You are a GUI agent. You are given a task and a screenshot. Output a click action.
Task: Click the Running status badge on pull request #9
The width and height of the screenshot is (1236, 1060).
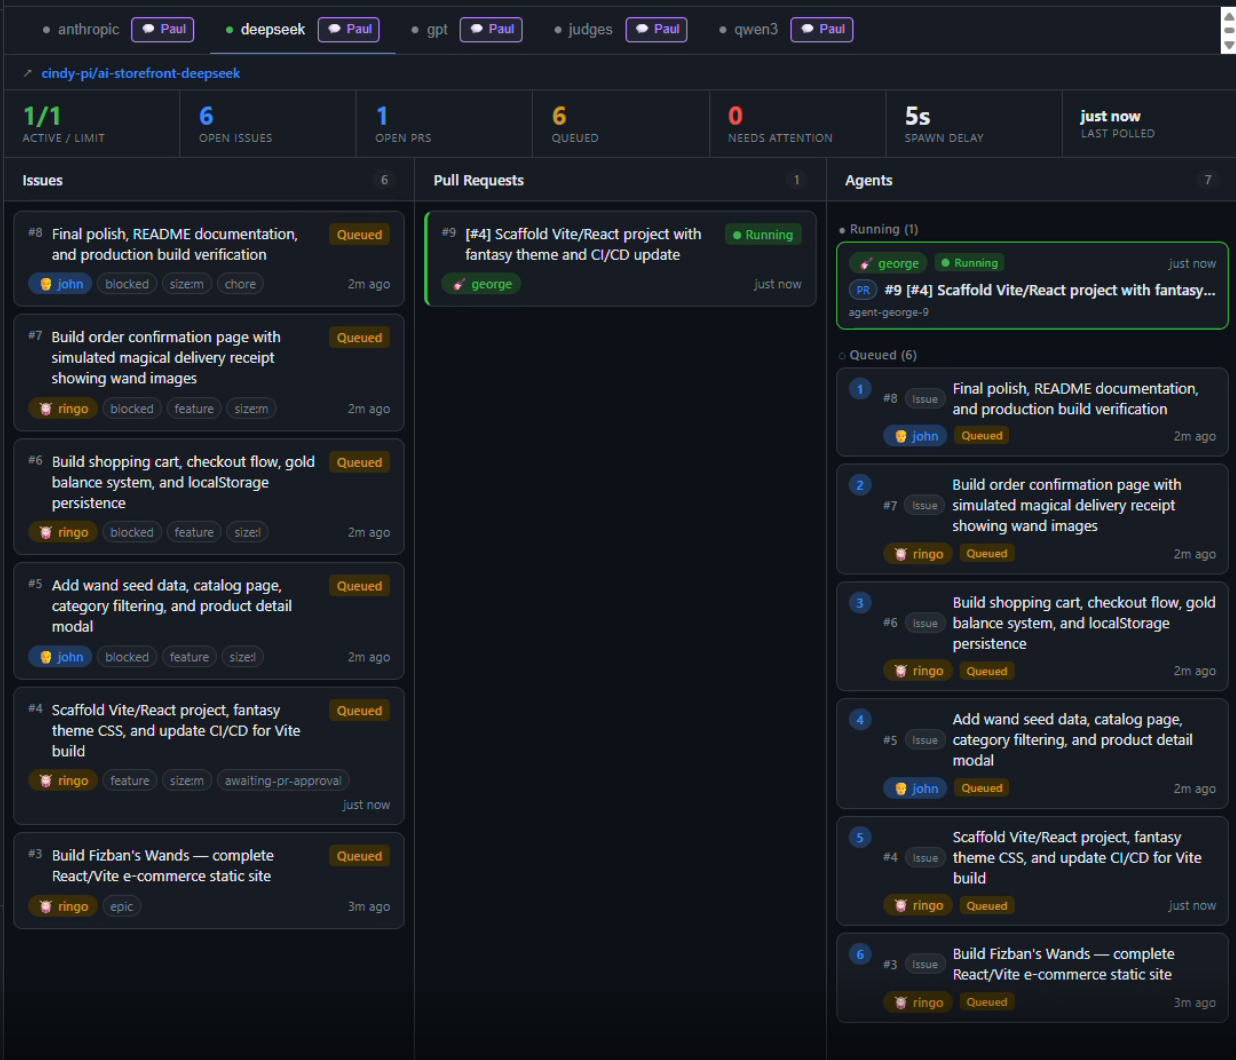point(763,234)
